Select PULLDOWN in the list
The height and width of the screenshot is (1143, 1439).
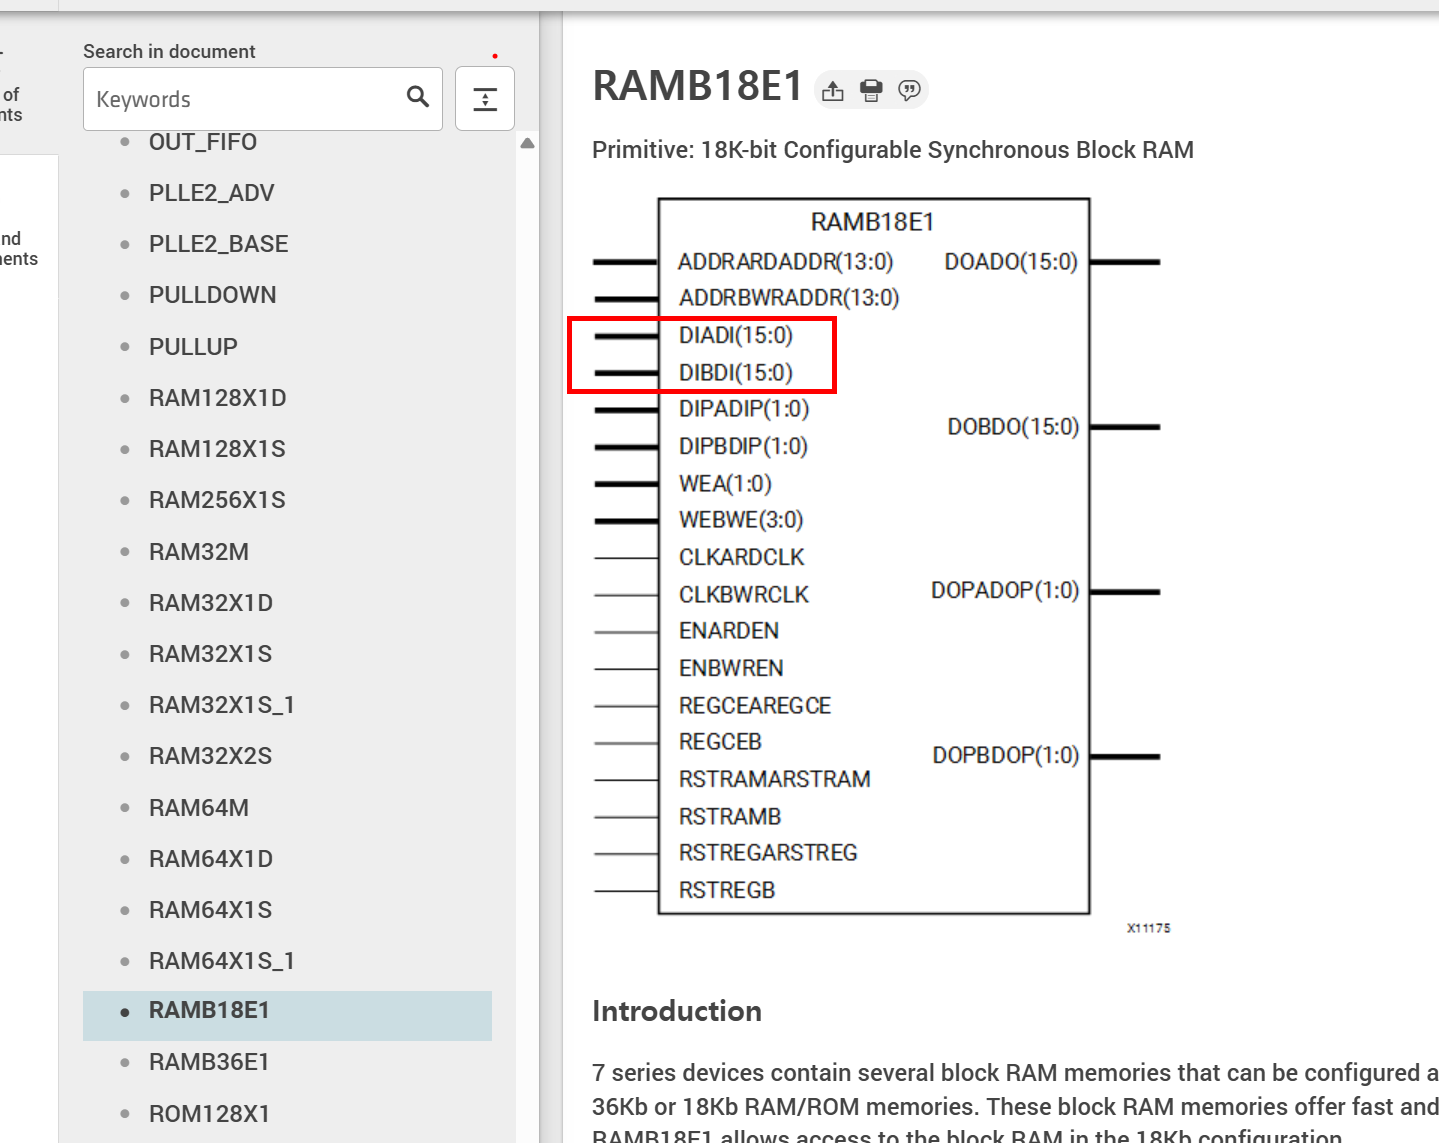(212, 295)
